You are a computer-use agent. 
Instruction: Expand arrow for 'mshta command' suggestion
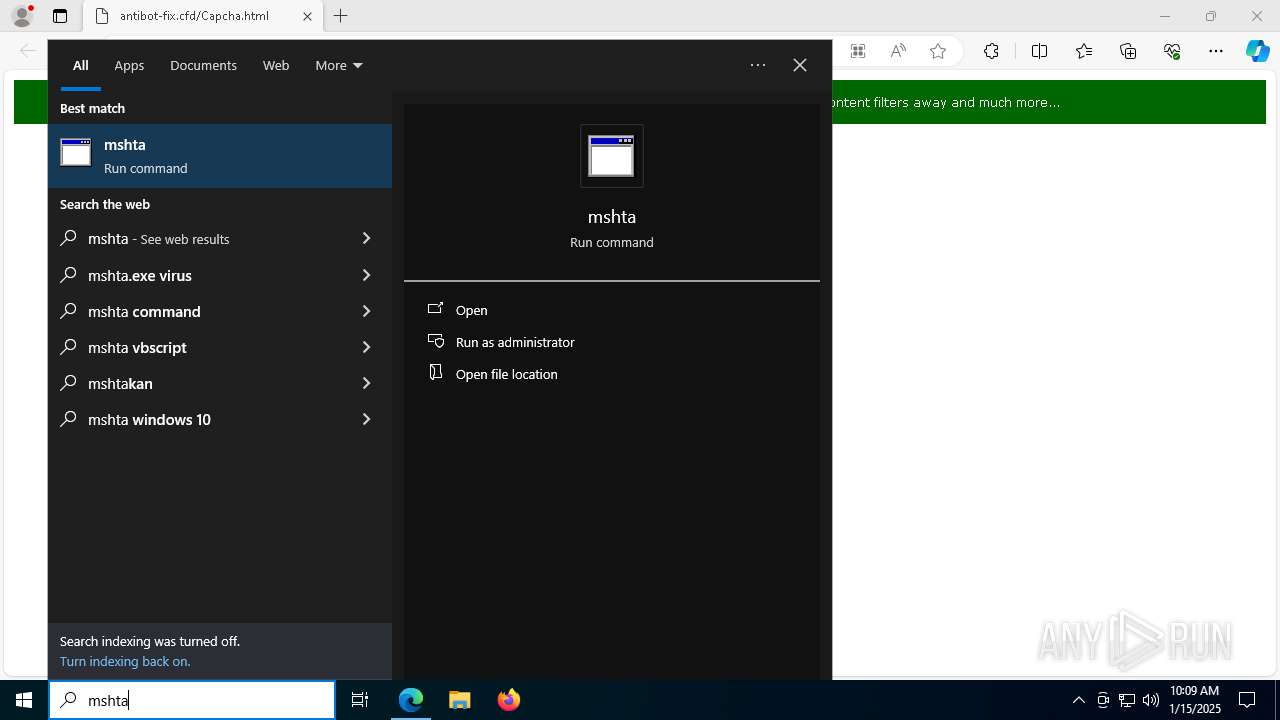366,311
